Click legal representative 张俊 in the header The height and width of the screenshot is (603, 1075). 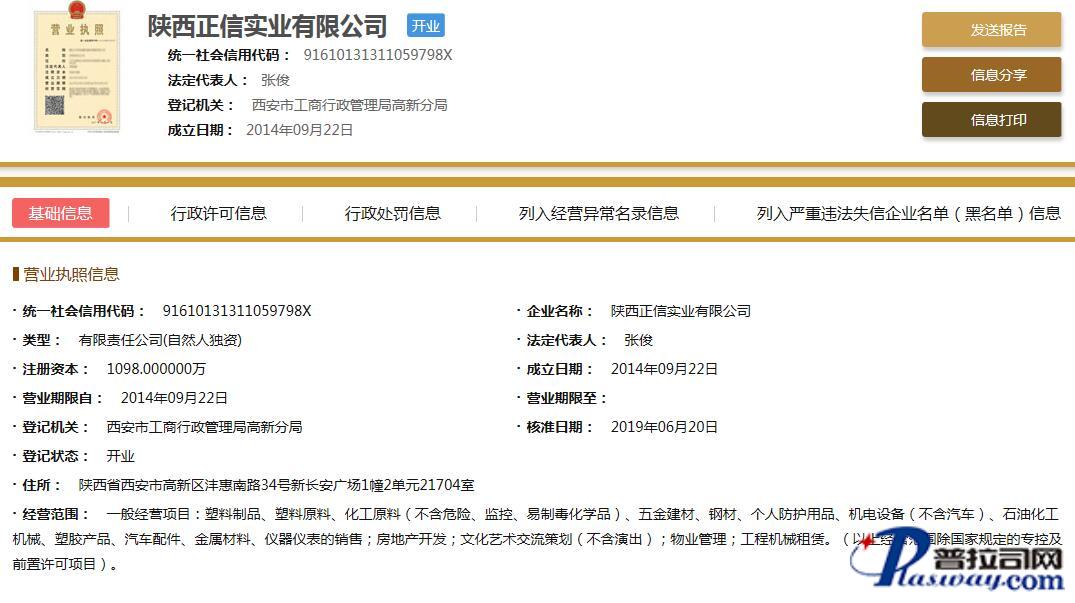tap(275, 80)
